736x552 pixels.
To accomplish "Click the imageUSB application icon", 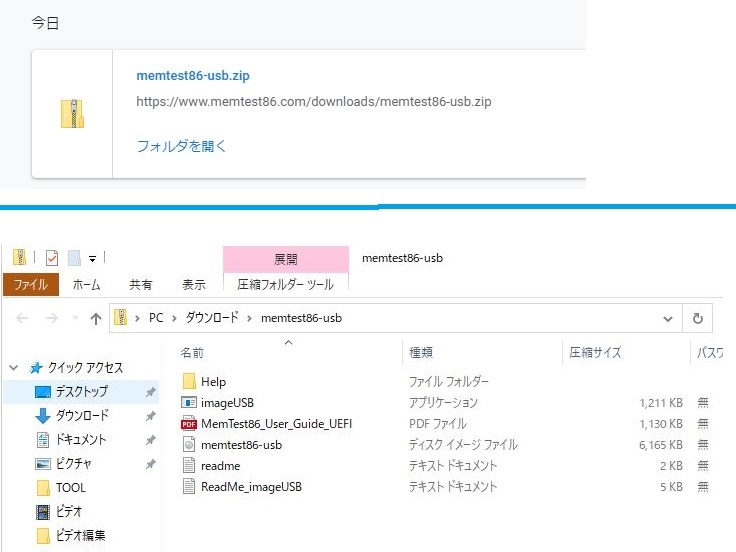I will 189,402.
